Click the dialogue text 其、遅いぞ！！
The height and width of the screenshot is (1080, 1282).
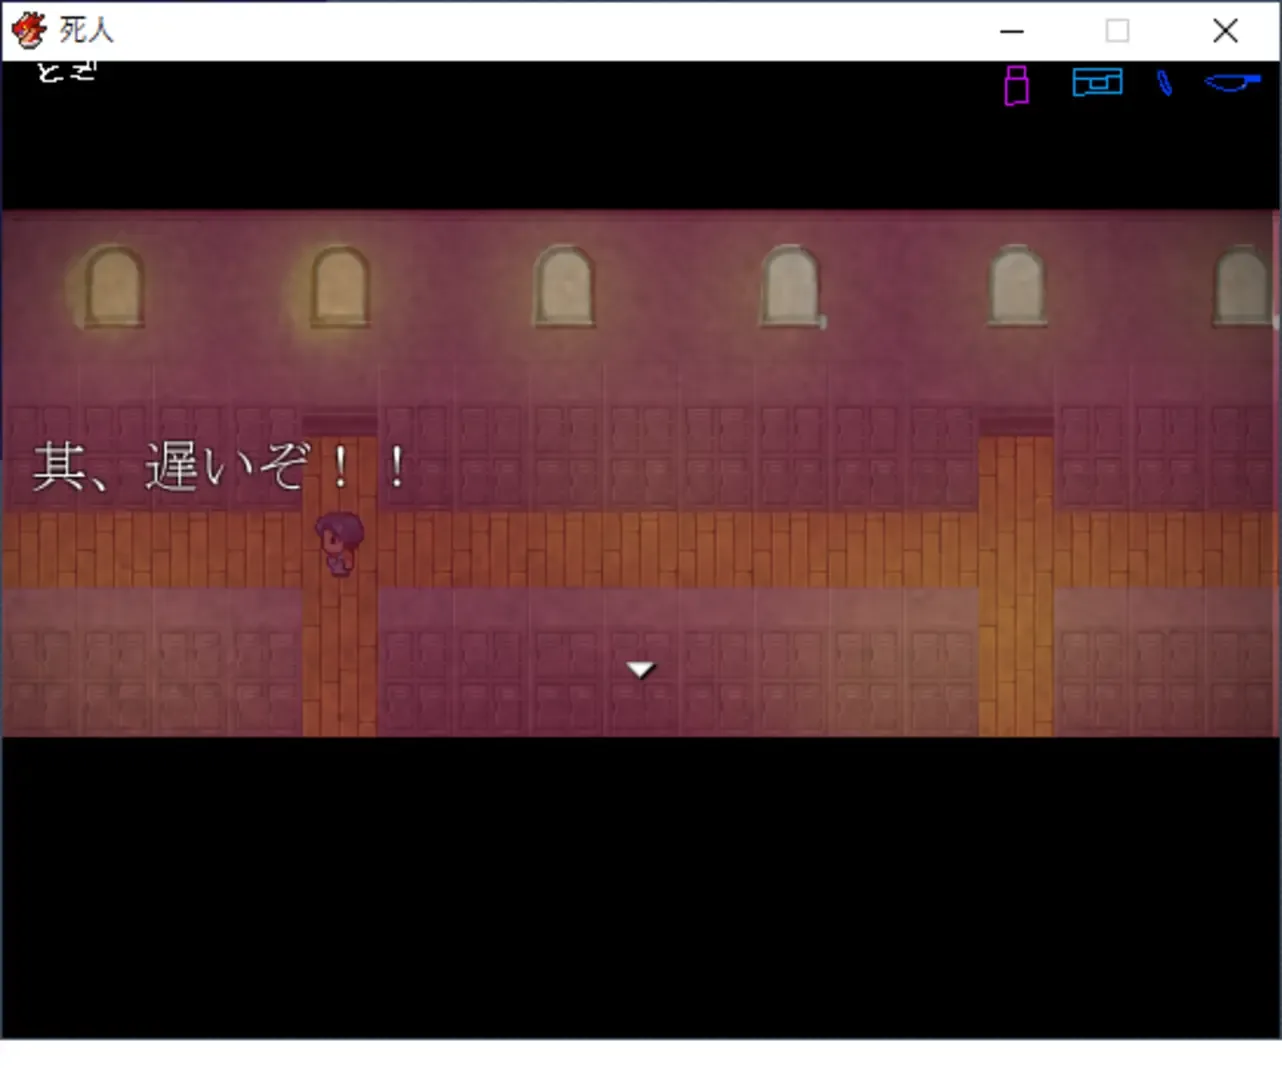point(218,465)
